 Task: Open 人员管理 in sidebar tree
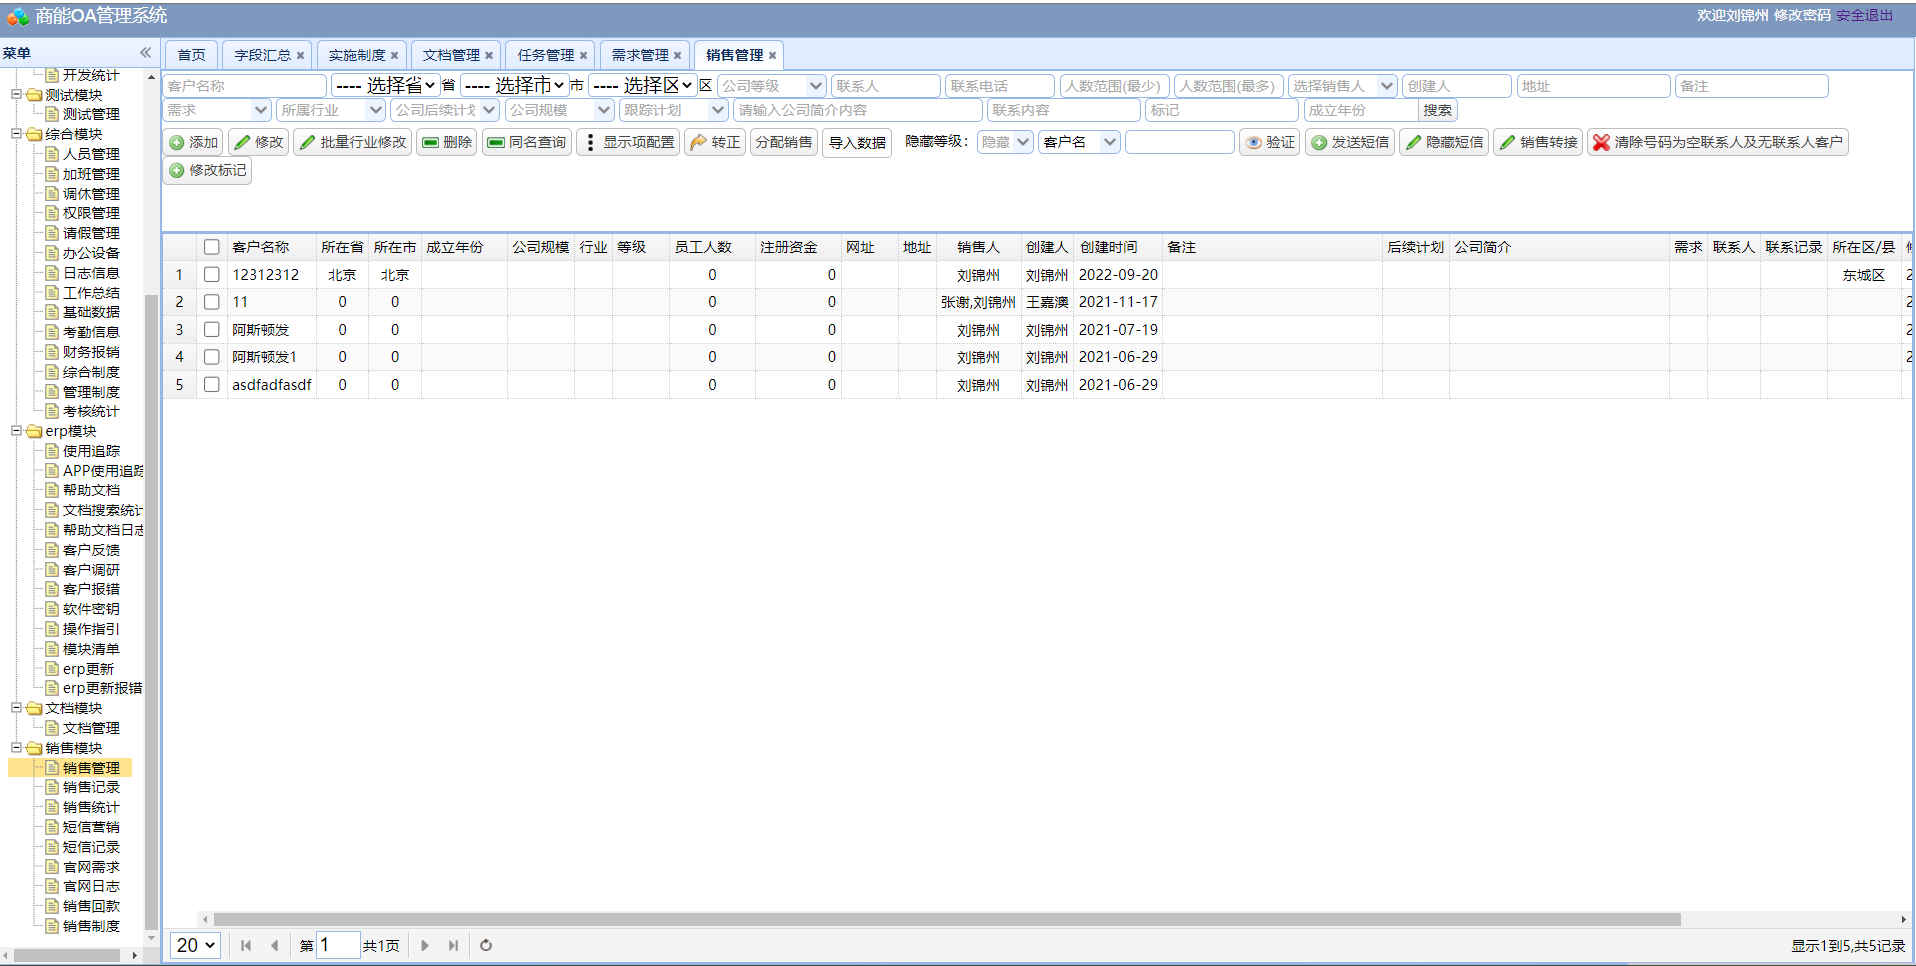tap(91, 154)
